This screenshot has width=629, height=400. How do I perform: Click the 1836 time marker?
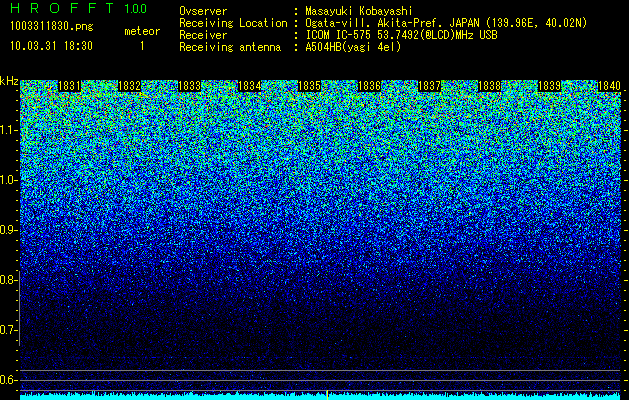tap(369, 86)
